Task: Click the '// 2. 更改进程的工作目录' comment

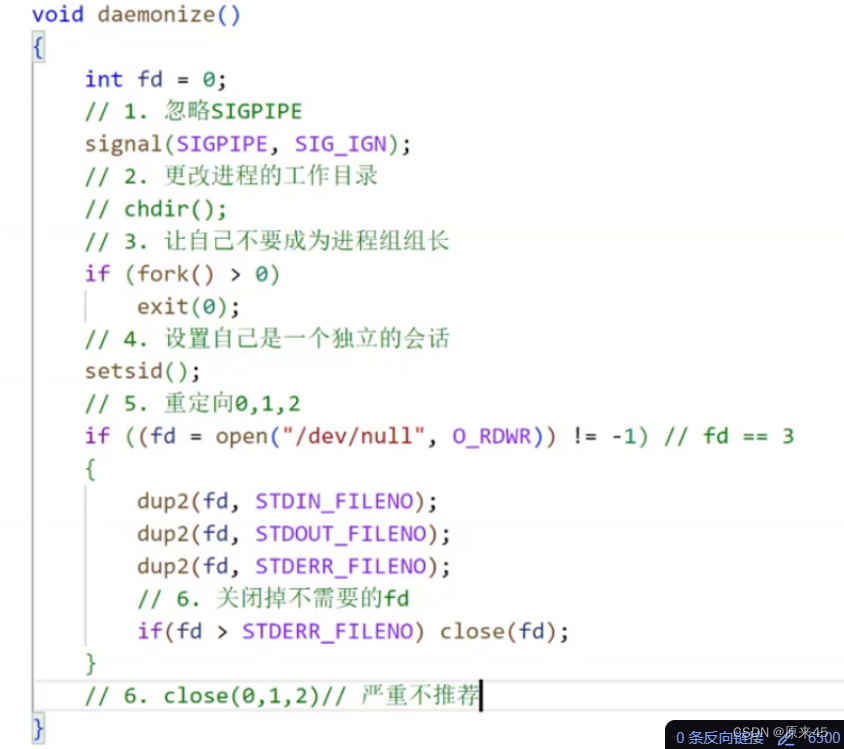Action: (231, 176)
